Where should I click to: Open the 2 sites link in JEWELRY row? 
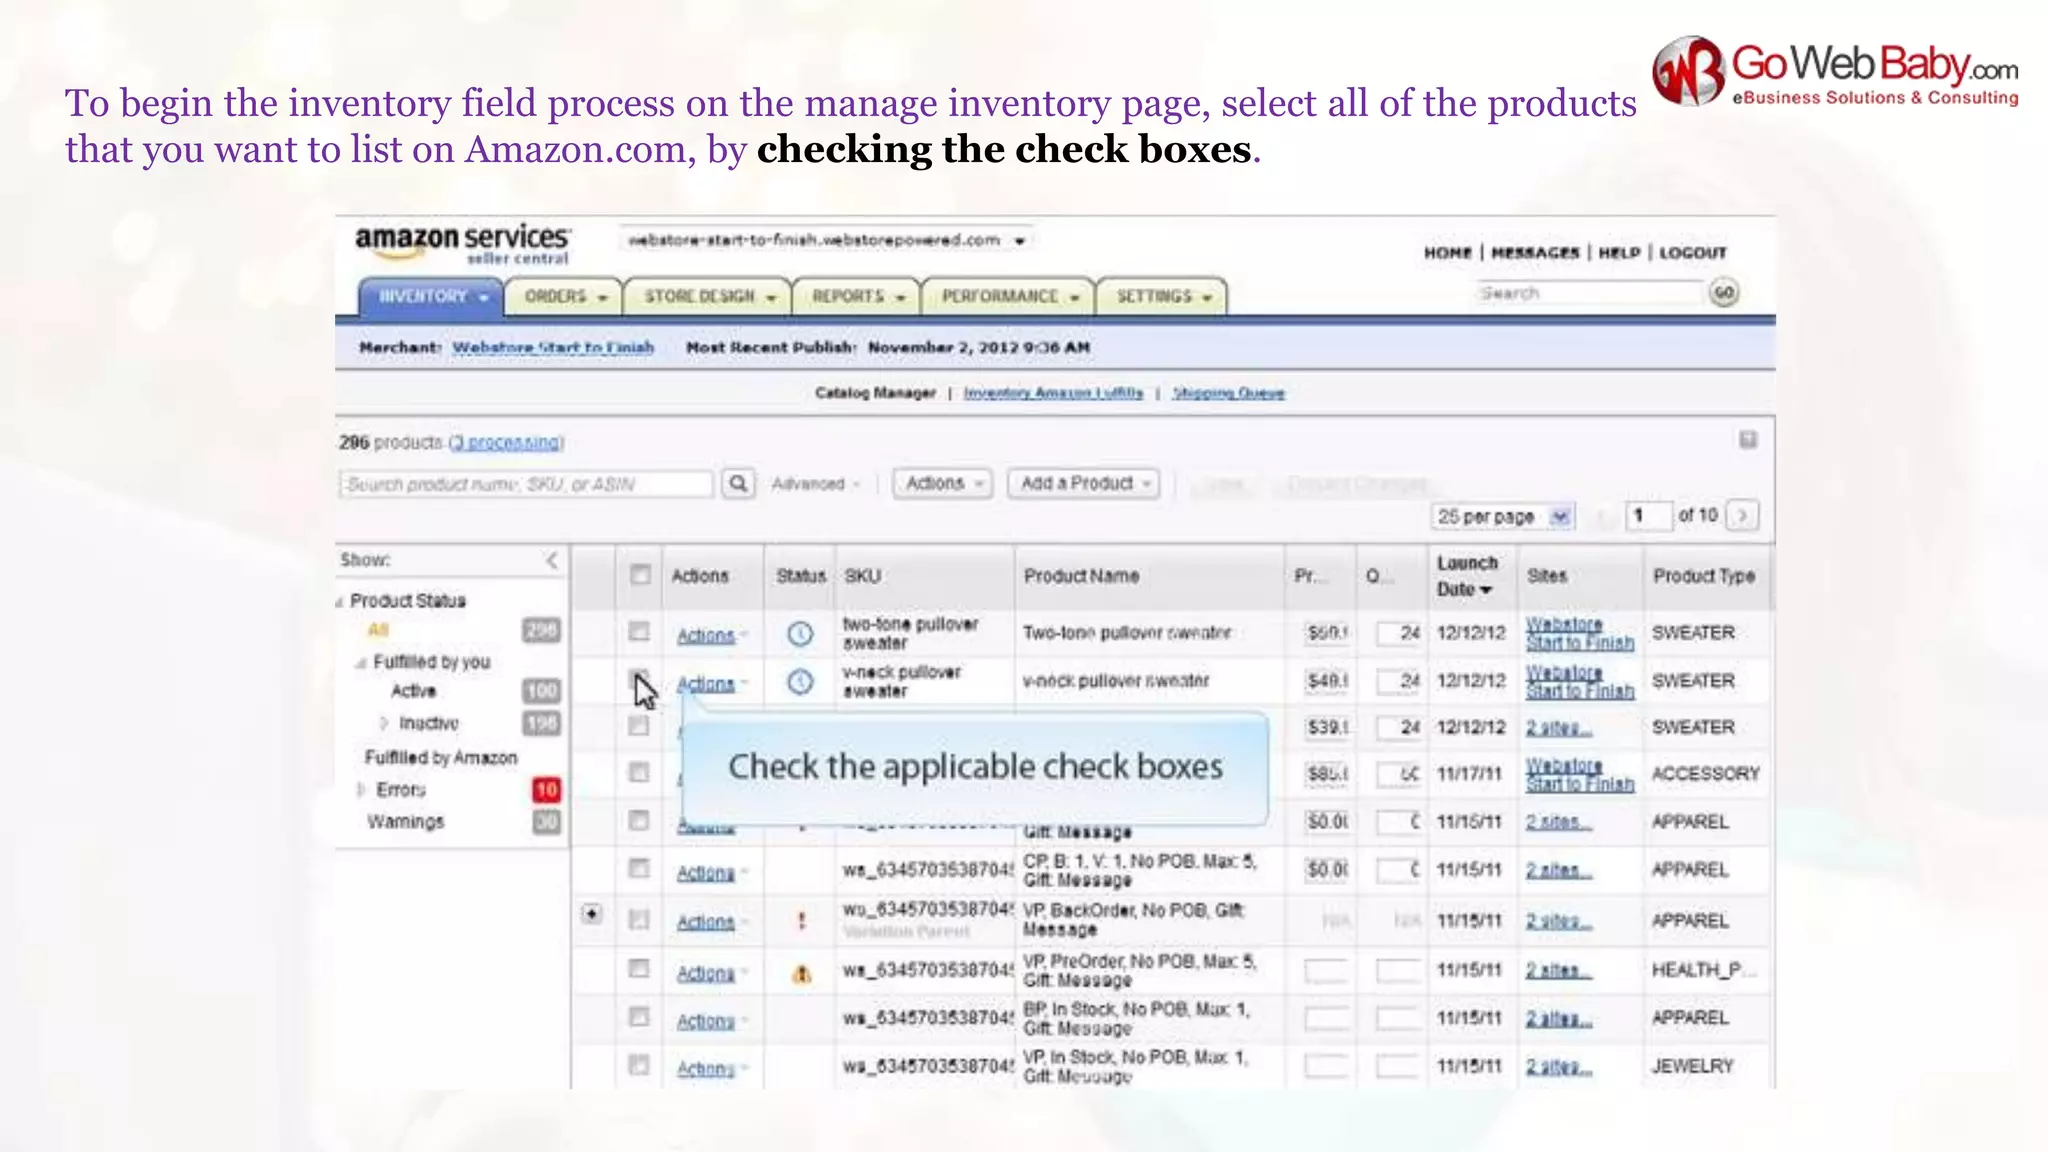coord(1558,1067)
